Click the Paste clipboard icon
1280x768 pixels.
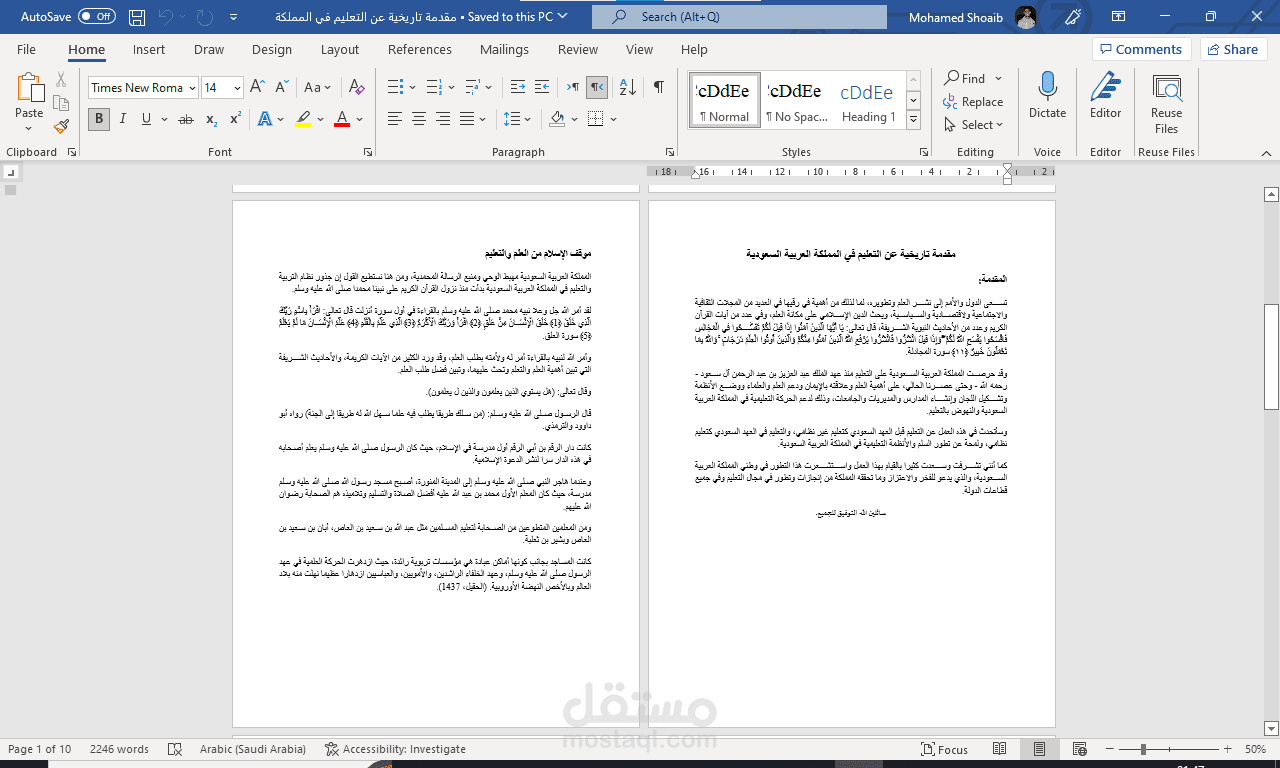pos(29,88)
